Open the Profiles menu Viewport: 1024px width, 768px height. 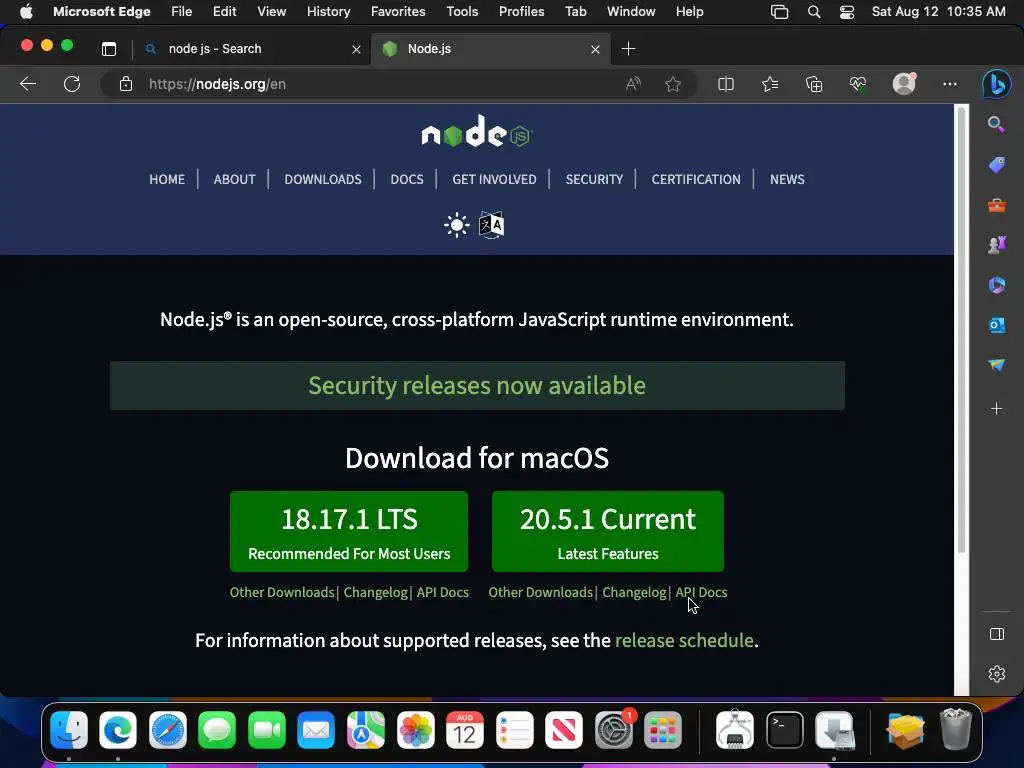tap(521, 12)
